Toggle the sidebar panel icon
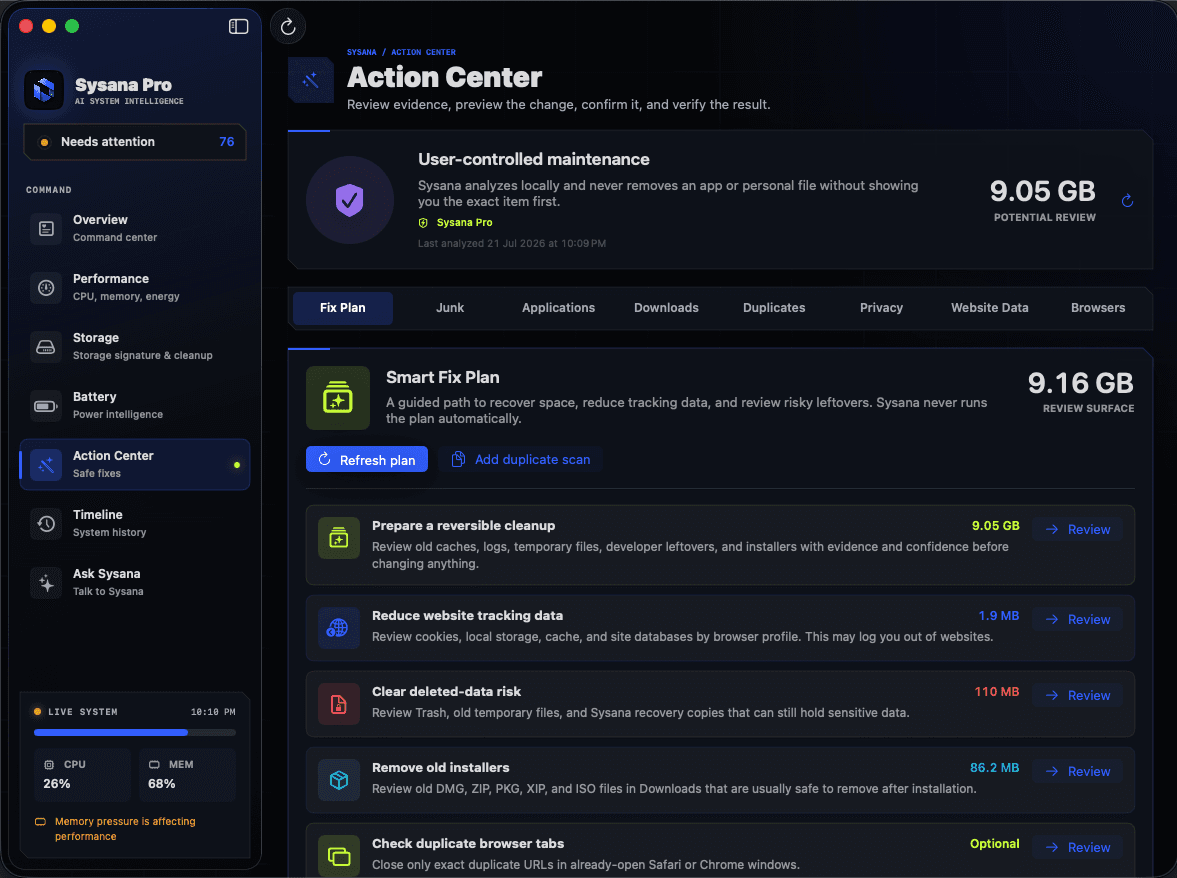 pyautogui.click(x=238, y=26)
